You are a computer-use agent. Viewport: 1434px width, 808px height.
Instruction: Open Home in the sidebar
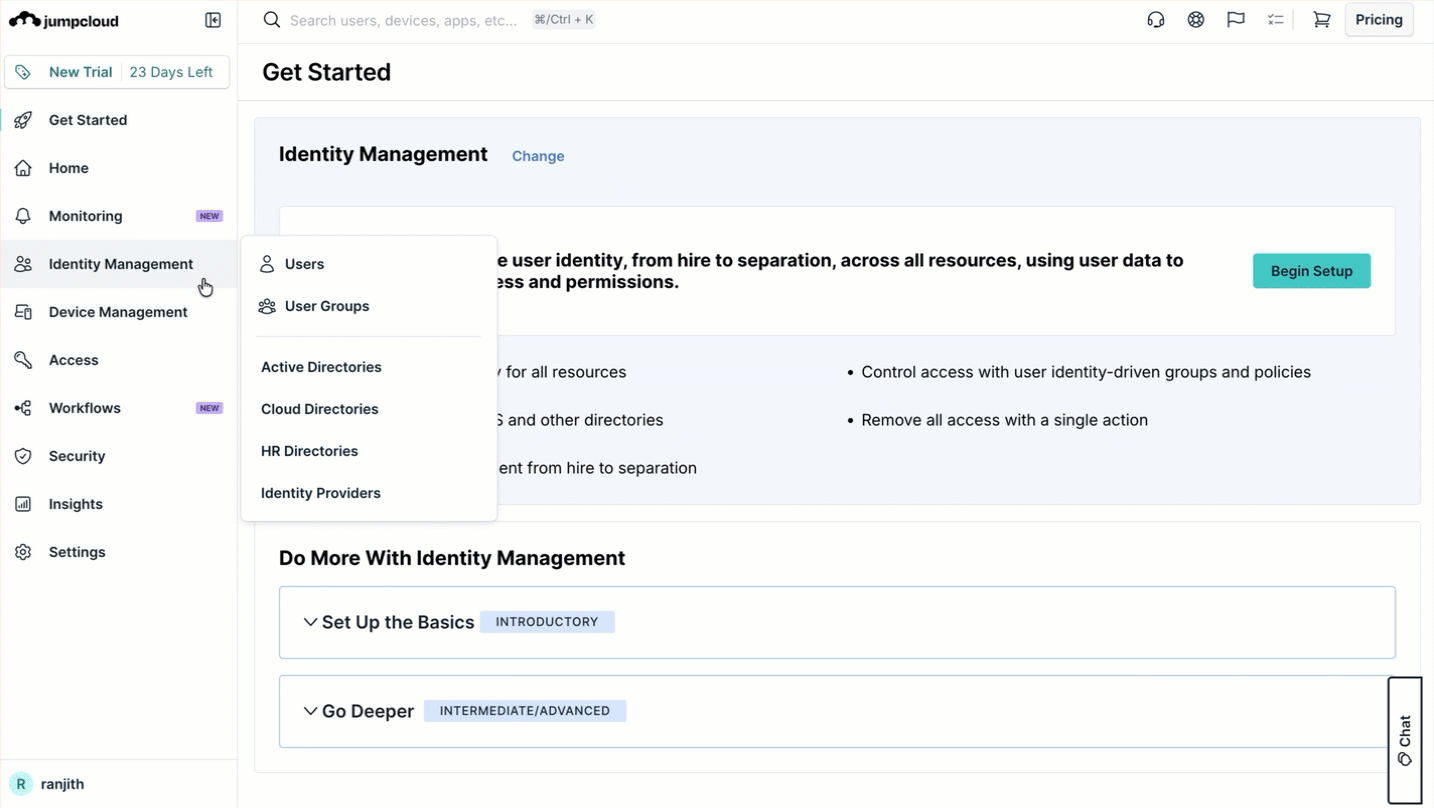click(69, 168)
